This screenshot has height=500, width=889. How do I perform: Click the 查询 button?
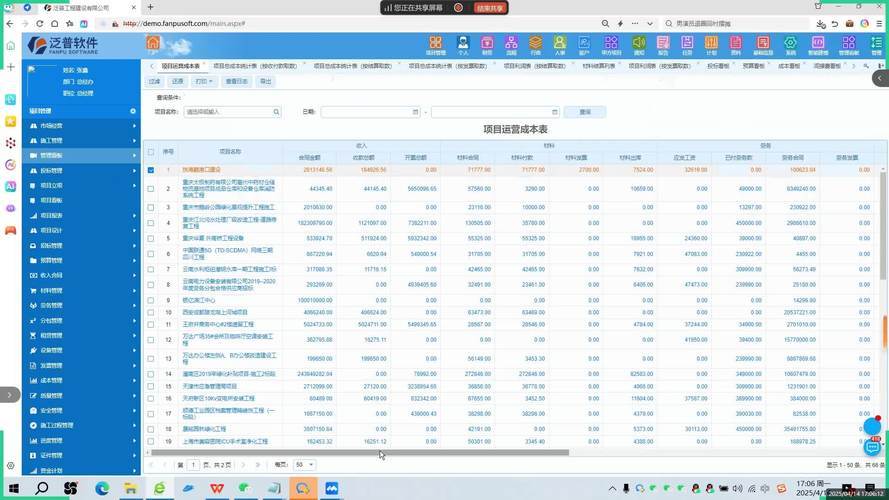[585, 112]
